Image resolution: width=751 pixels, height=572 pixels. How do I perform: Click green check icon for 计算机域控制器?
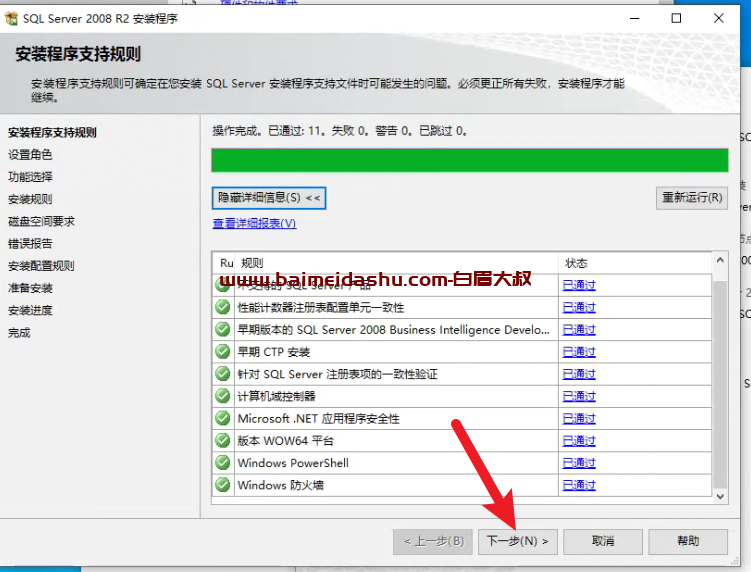click(223, 396)
